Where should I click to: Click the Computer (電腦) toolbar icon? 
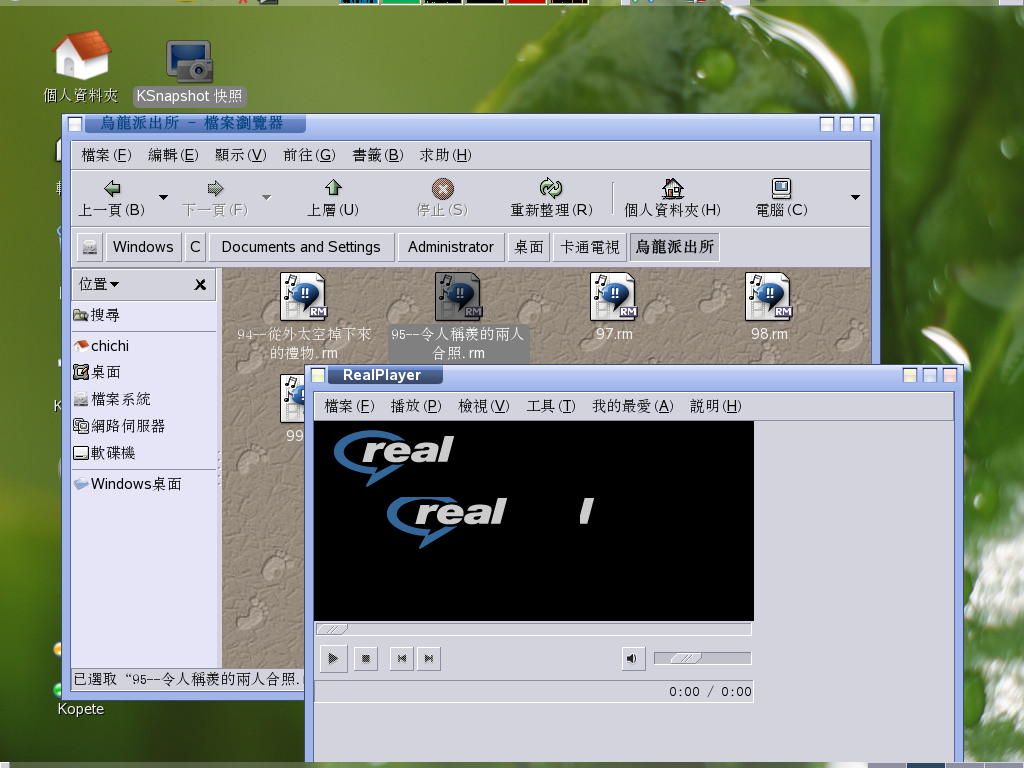point(781,188)
